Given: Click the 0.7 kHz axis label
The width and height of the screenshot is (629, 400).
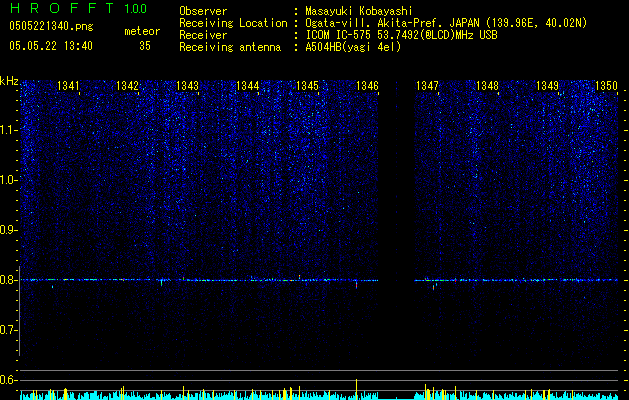Looking at the screenshot, I should [x=9, y=330].
